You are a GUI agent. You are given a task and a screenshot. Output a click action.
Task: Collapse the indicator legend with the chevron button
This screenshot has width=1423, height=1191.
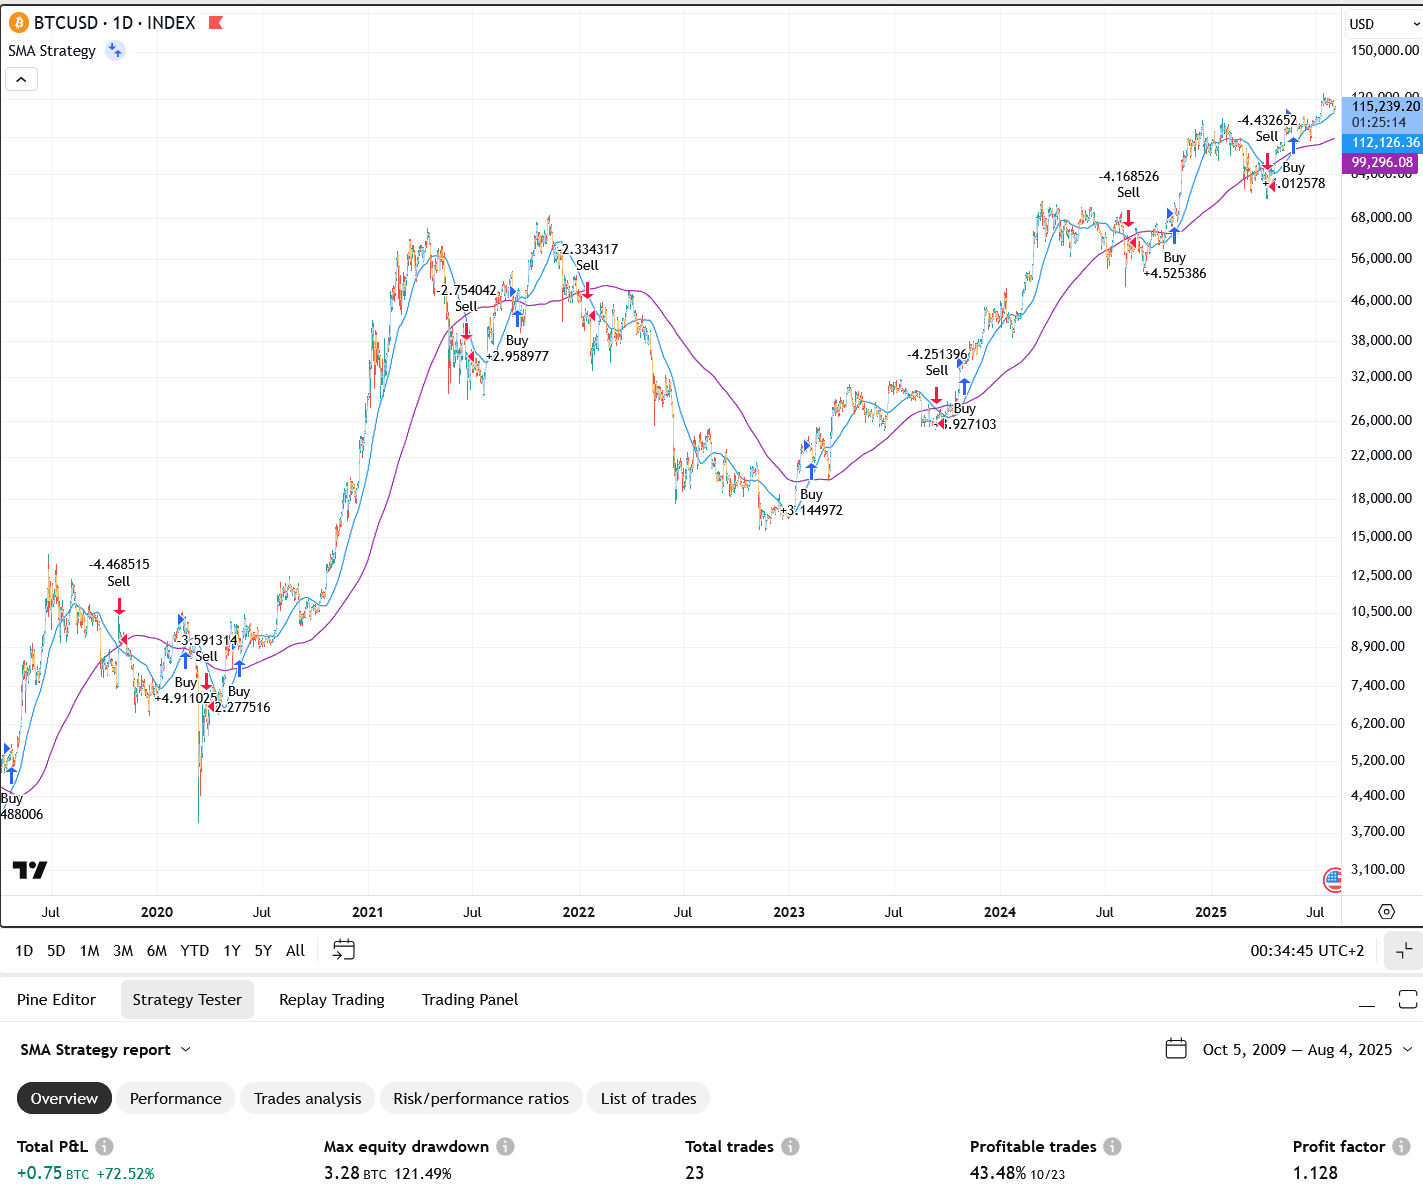(21, 79)
